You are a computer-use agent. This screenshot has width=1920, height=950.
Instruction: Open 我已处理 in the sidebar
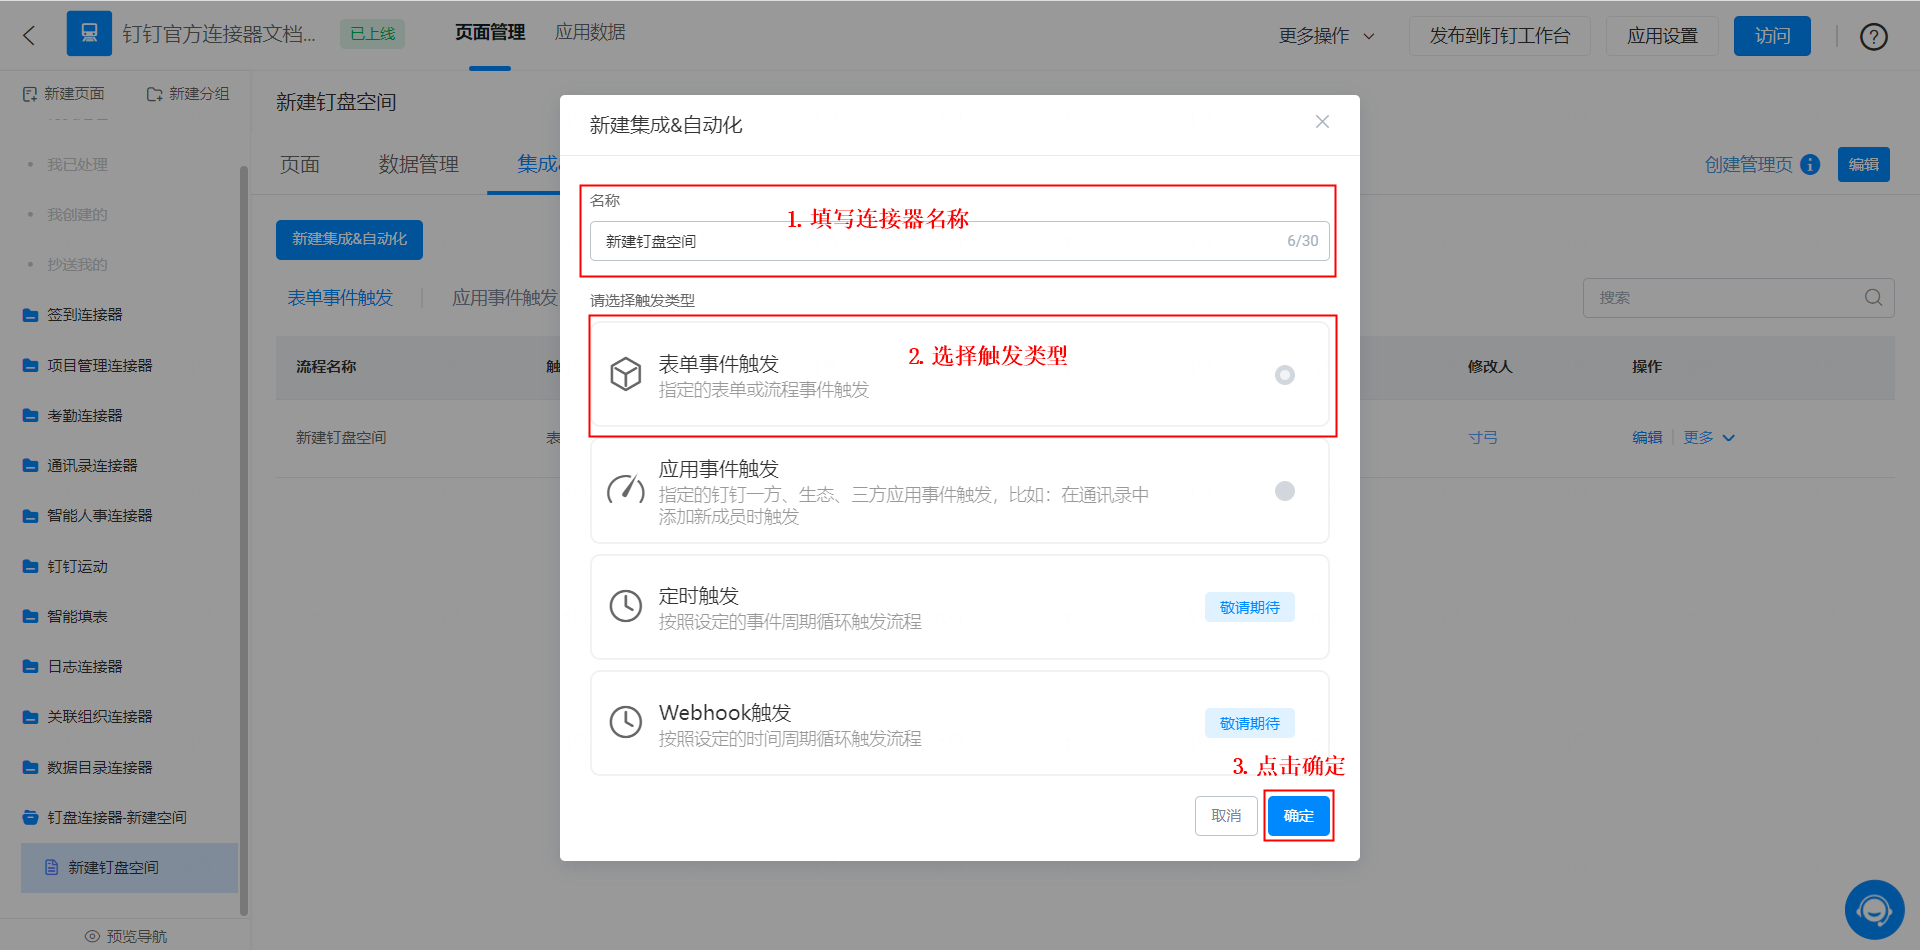[77, 165]
